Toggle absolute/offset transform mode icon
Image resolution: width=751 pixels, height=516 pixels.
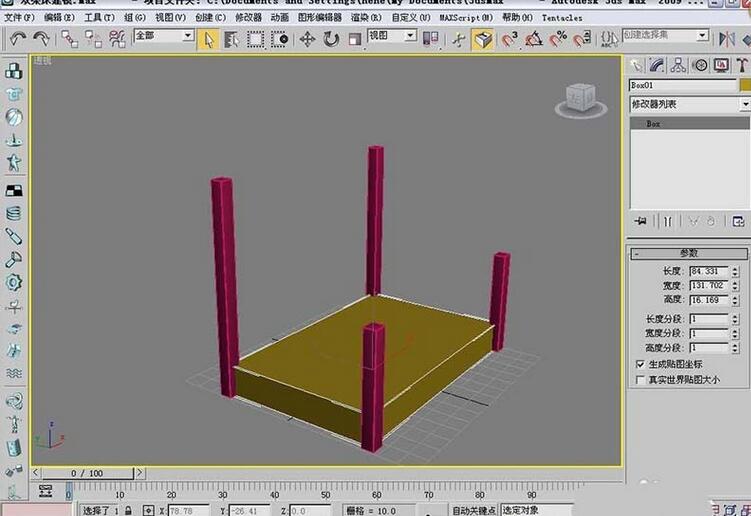(x=149, y=511)
